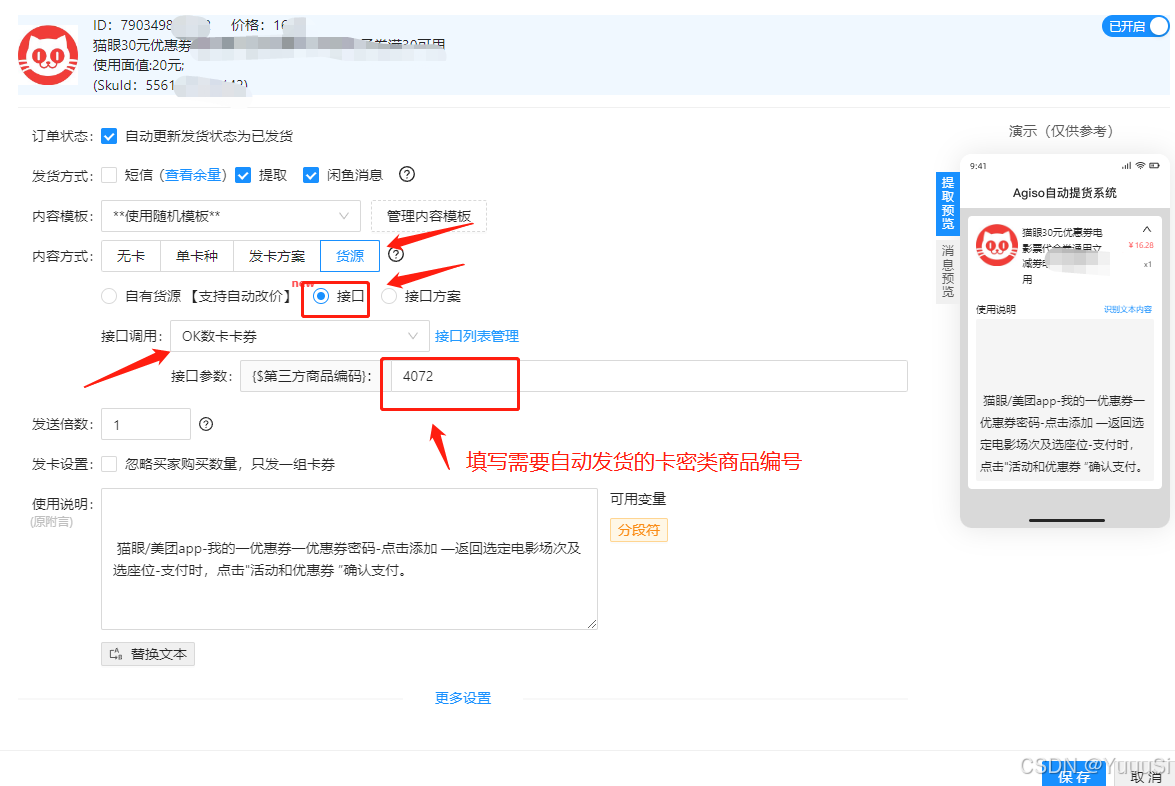Image resolution: width=1175 pixels, height=786 pixels.
Task: Open the 内容模板 dropdown
Action: click(x=231, y=216)
